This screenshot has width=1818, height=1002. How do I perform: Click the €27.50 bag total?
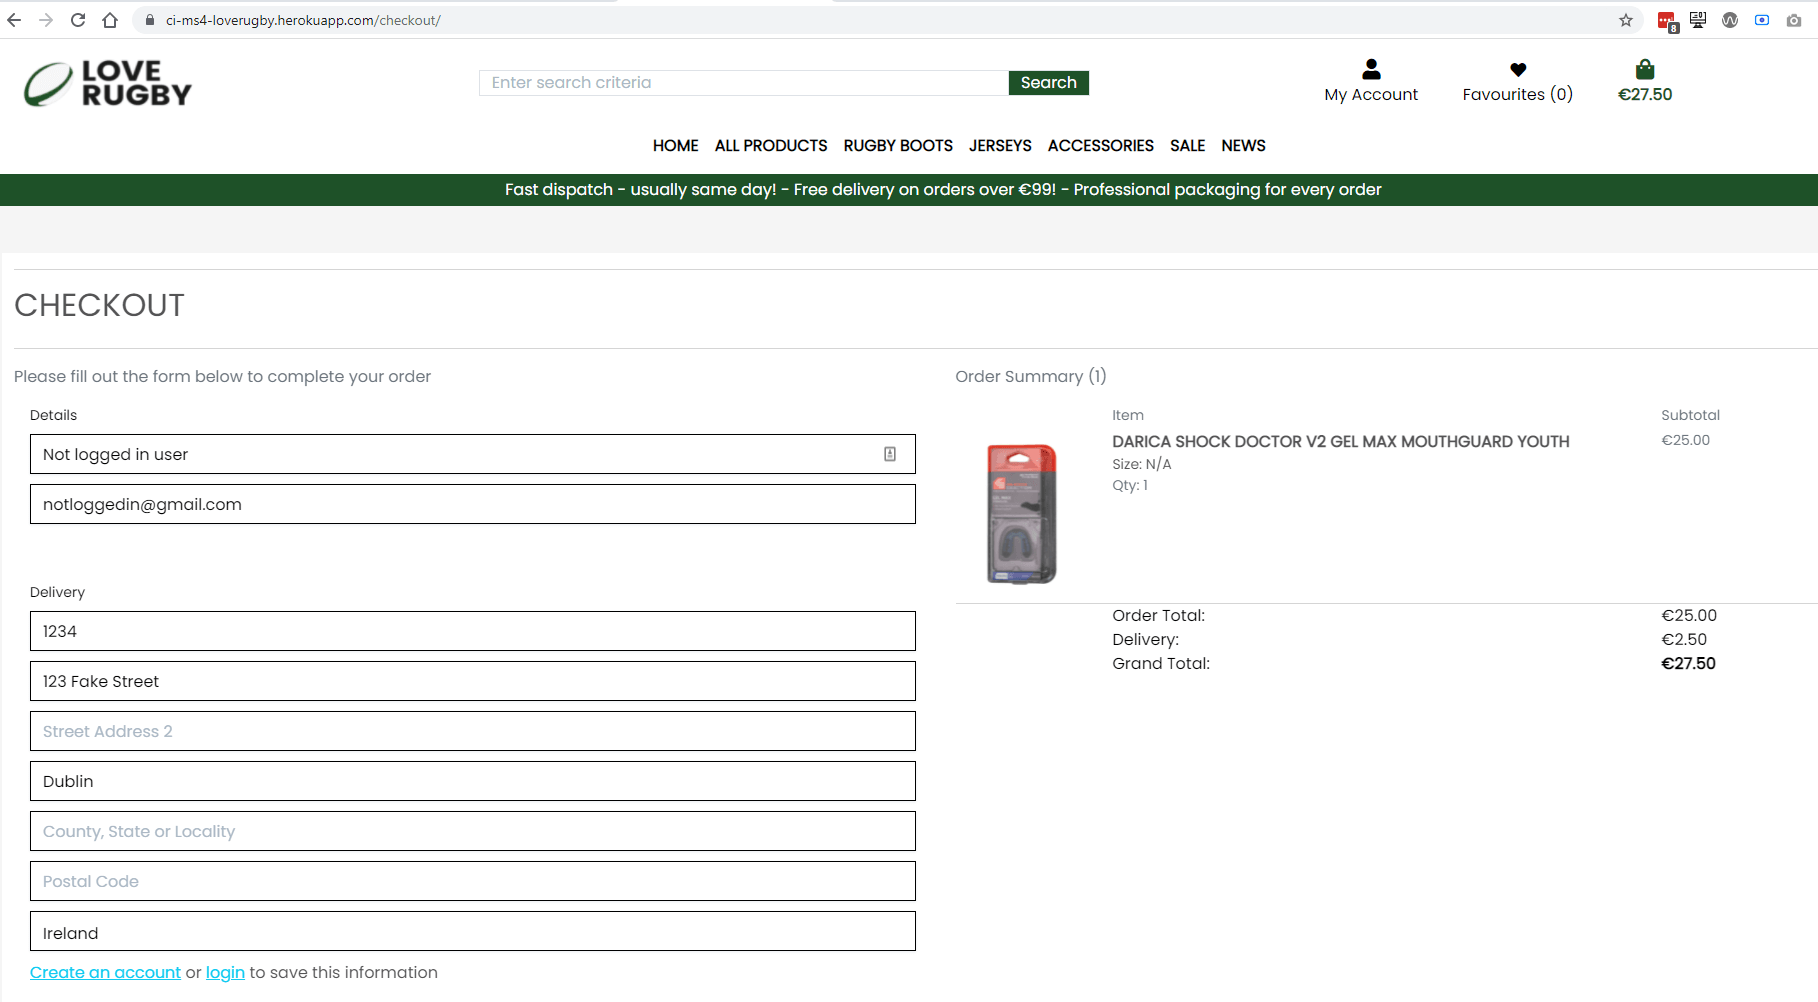pos(1645,94)
